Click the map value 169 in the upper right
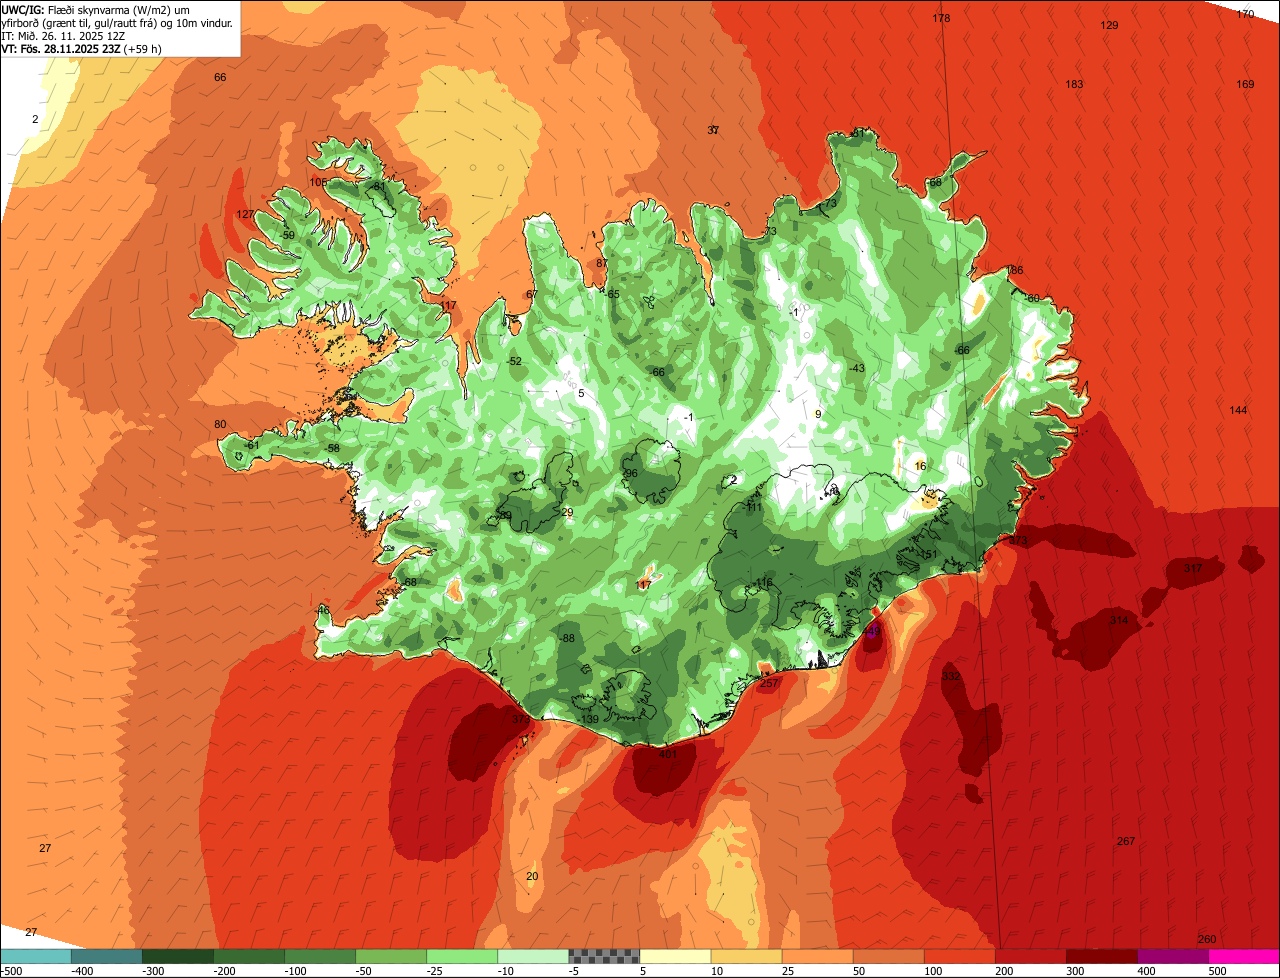 click(x=1245, y=84)
